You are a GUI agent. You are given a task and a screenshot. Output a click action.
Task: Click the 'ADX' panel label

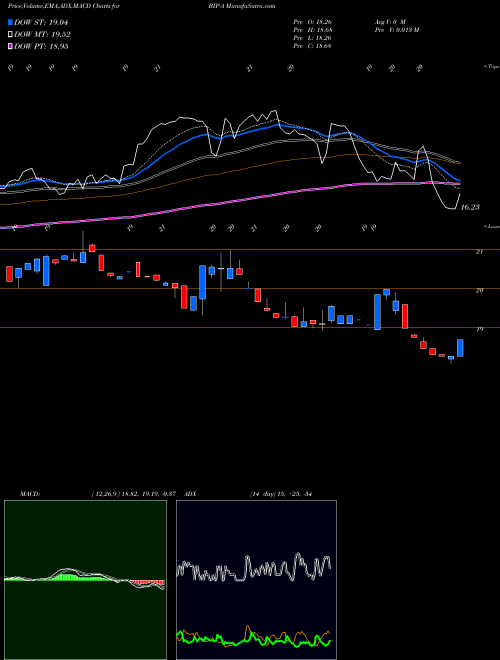point(191,494)
